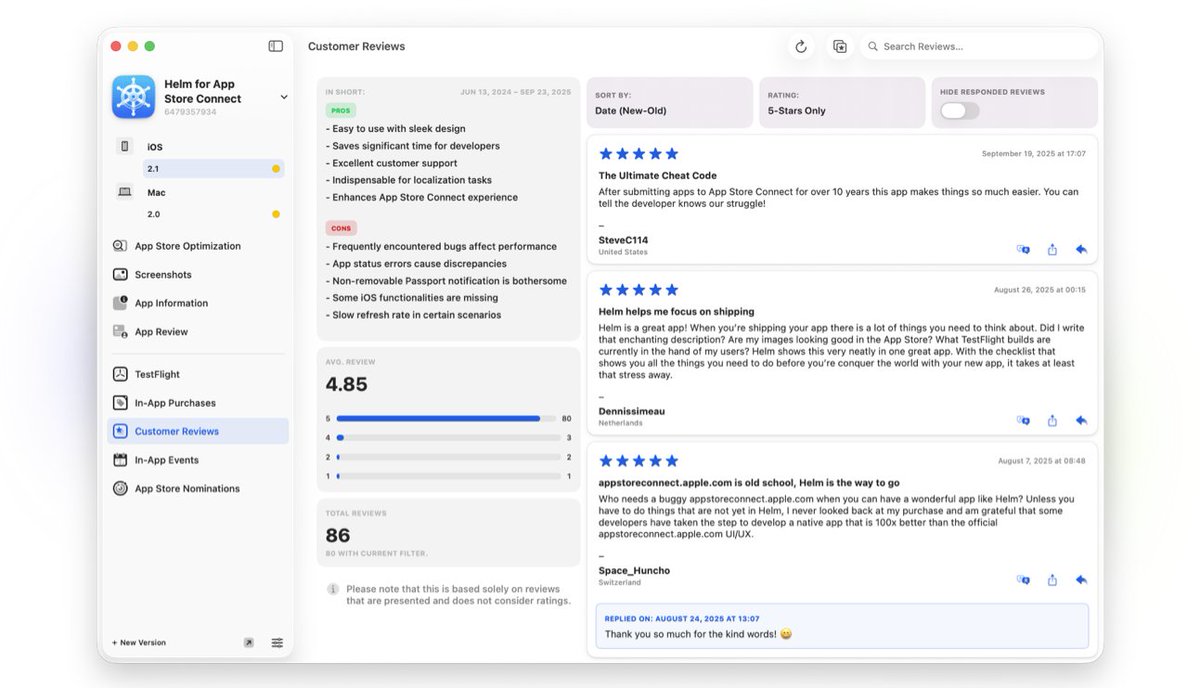Click the App Store Optimization icon
This screenshot has height=688, width=1200.
point(120,246)
